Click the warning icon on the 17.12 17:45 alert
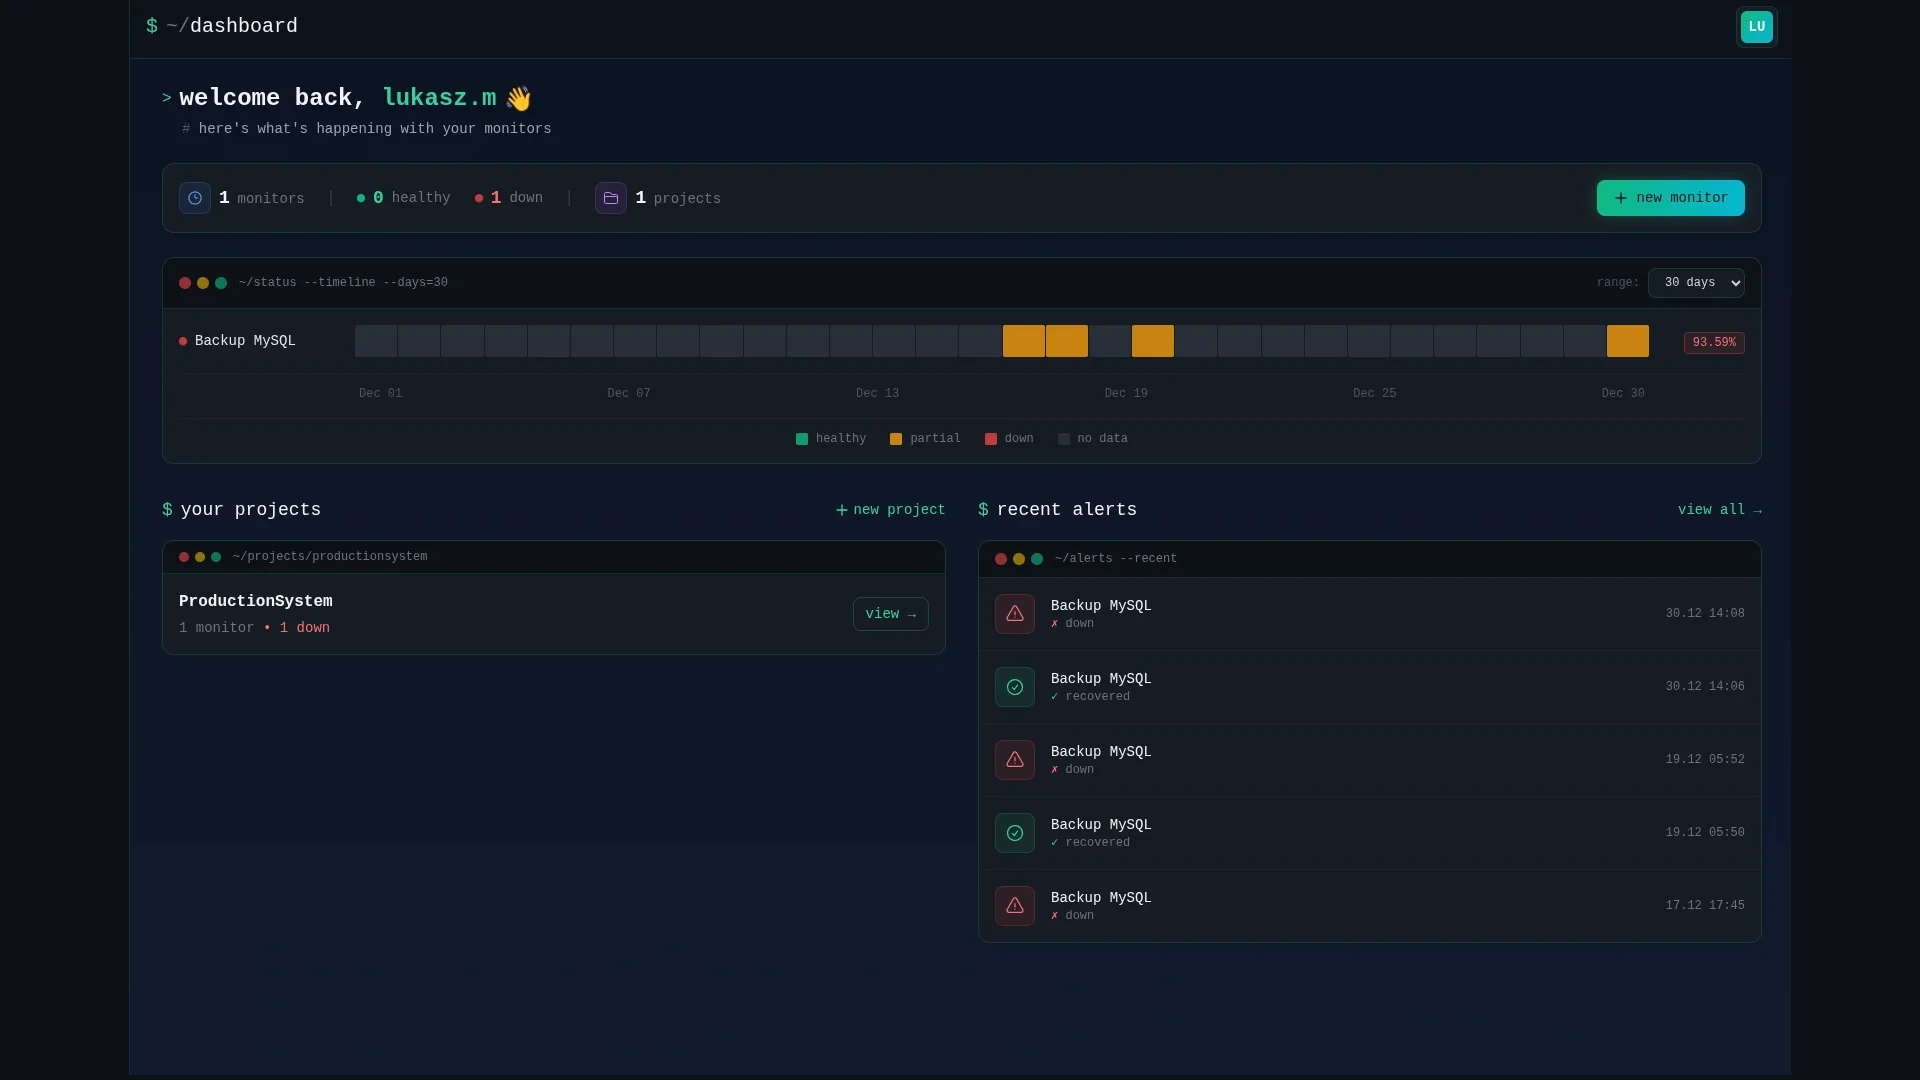The image size is (1920, 1080). click(1014, 906)
